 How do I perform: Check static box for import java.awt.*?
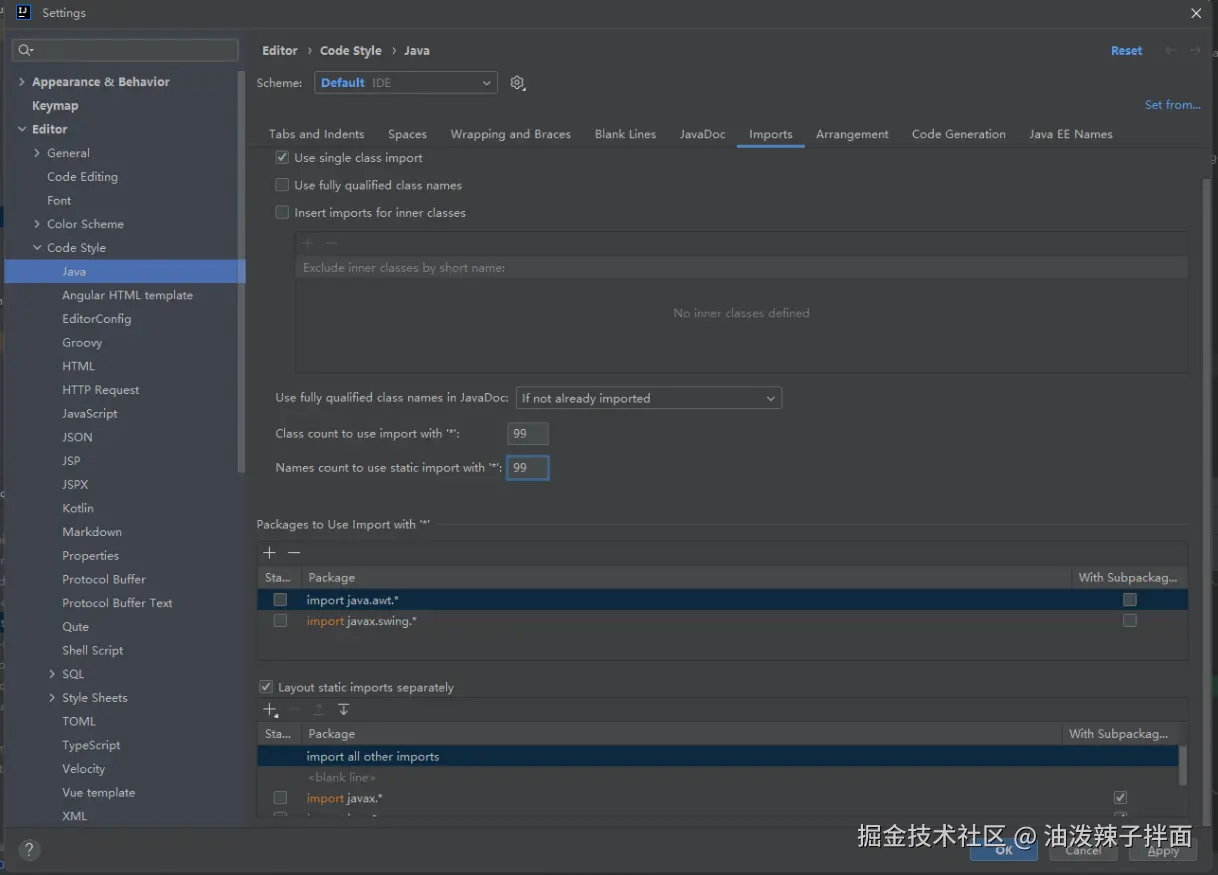pyautogui.click(x=280, y=600)
